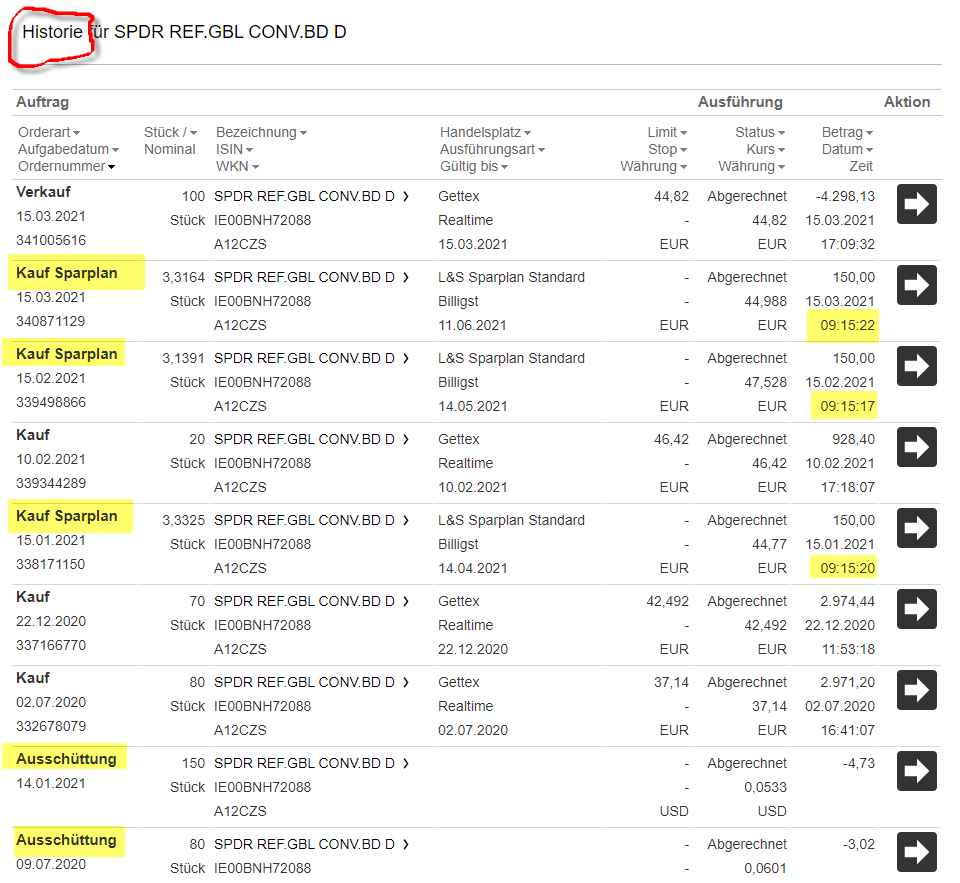The width and height of the screenshot is (960, 883).
Task: Click the execution time 09:15:20
Action: [847, 569]
